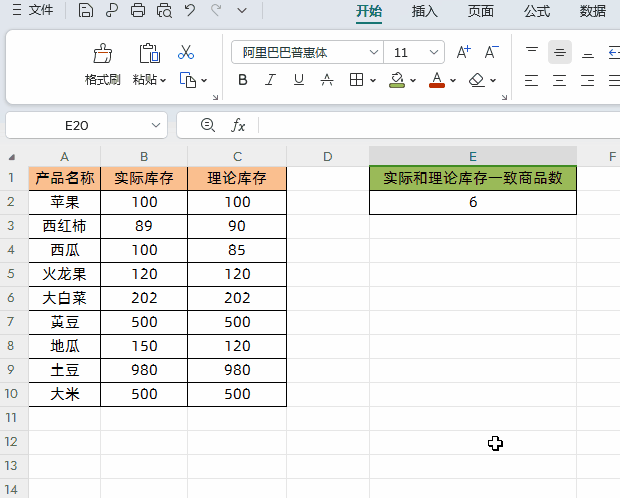Toggle Bold formatting
The width and height of the screenshot is (620, 498).
point(243,80)
